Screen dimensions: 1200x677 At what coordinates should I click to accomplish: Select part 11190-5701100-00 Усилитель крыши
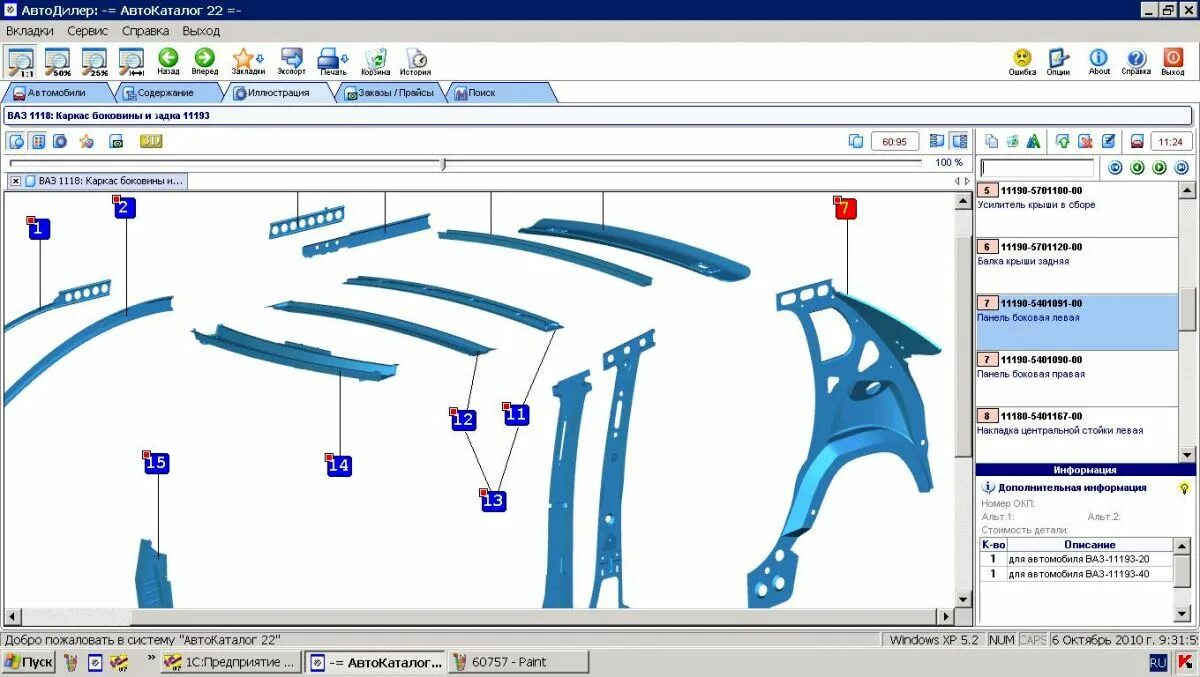pos(1077,209)
